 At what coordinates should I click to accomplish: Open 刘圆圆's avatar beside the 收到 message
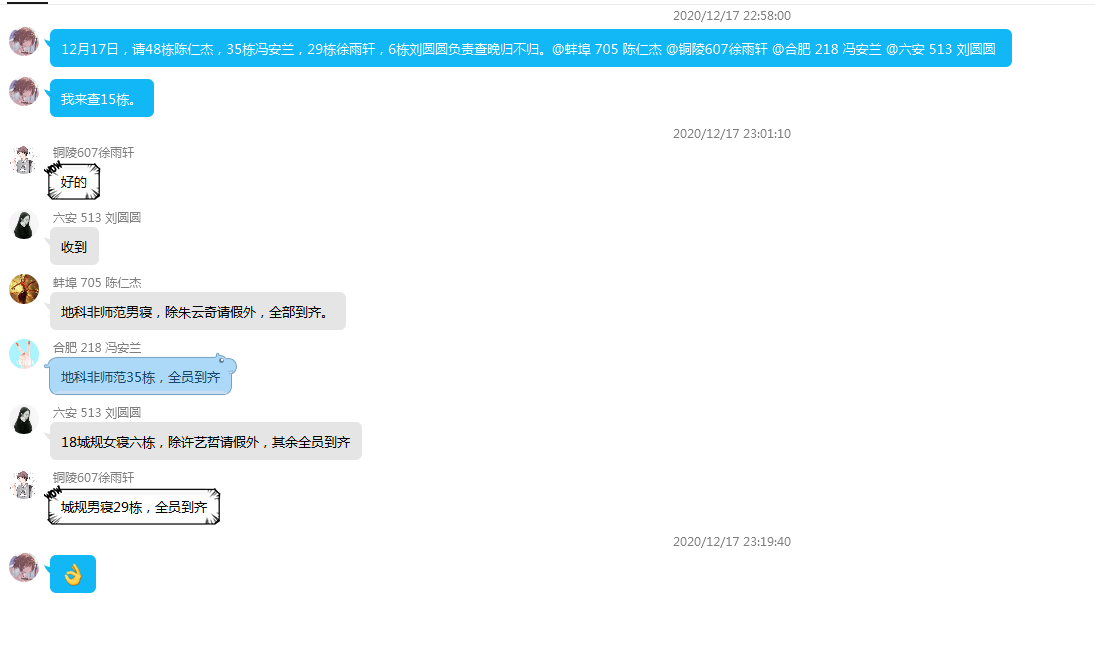point(24,224)
